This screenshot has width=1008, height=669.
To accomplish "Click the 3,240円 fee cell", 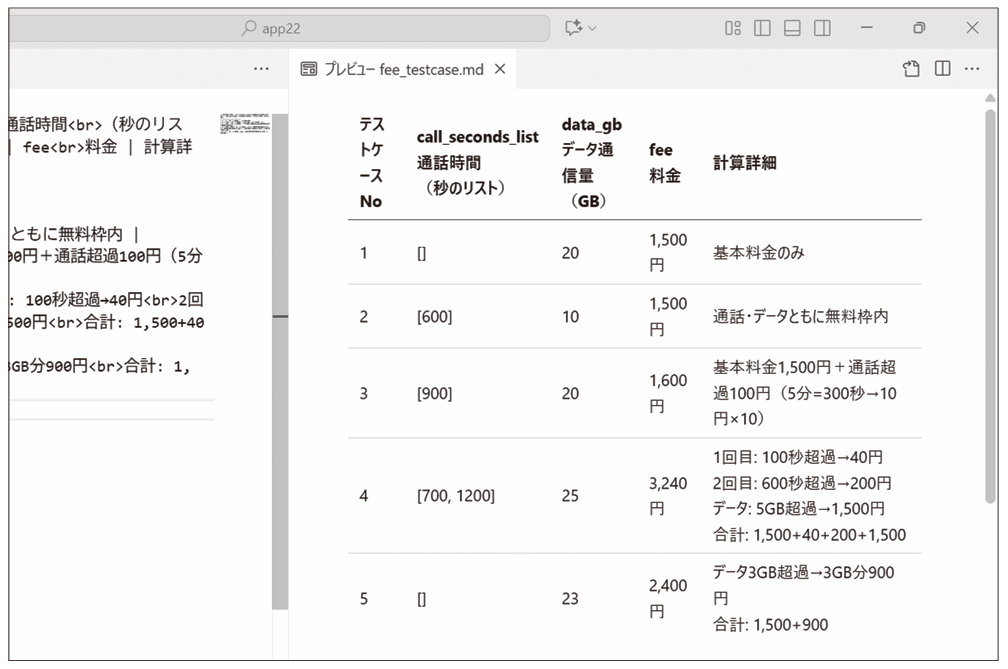I will 668,495.
